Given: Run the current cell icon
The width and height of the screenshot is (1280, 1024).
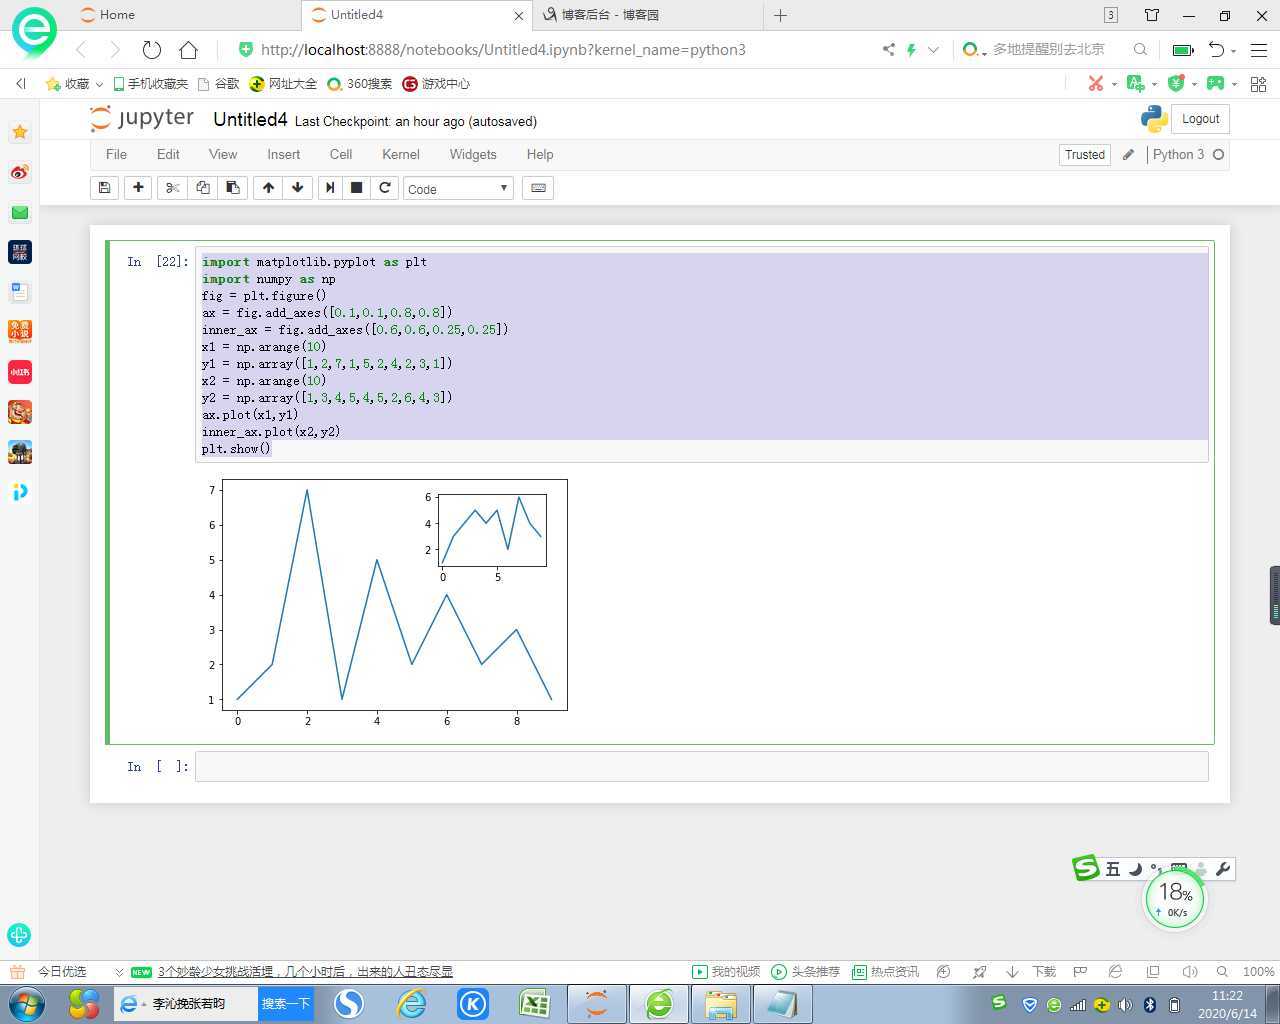Looking at the screenshot, I should tap(330, 188).
